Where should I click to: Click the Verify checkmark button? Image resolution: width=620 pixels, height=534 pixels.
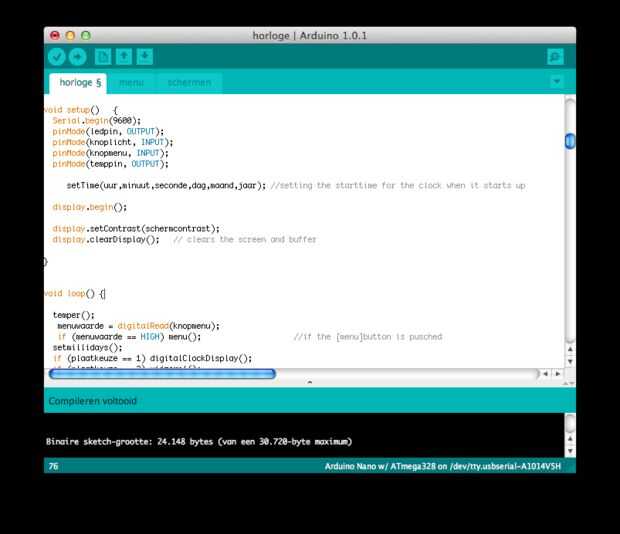coord(57,57)
